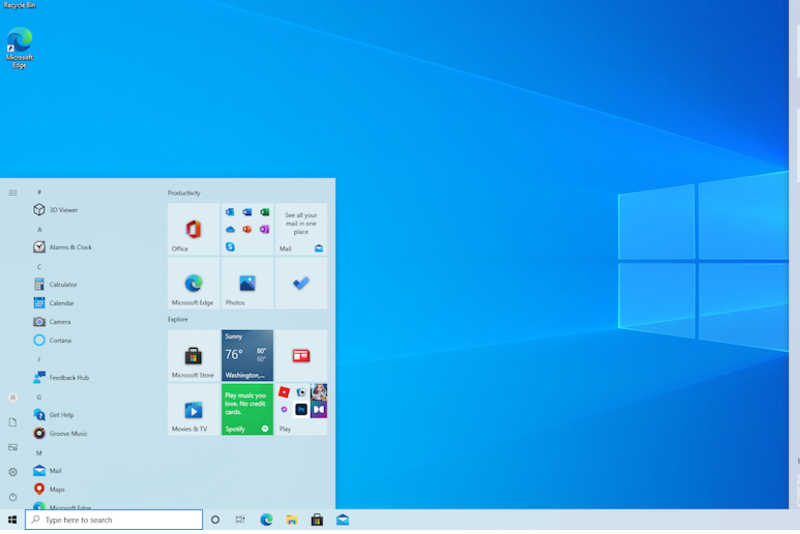Open Get Help app
800x534 pixels.
(54, 415)
